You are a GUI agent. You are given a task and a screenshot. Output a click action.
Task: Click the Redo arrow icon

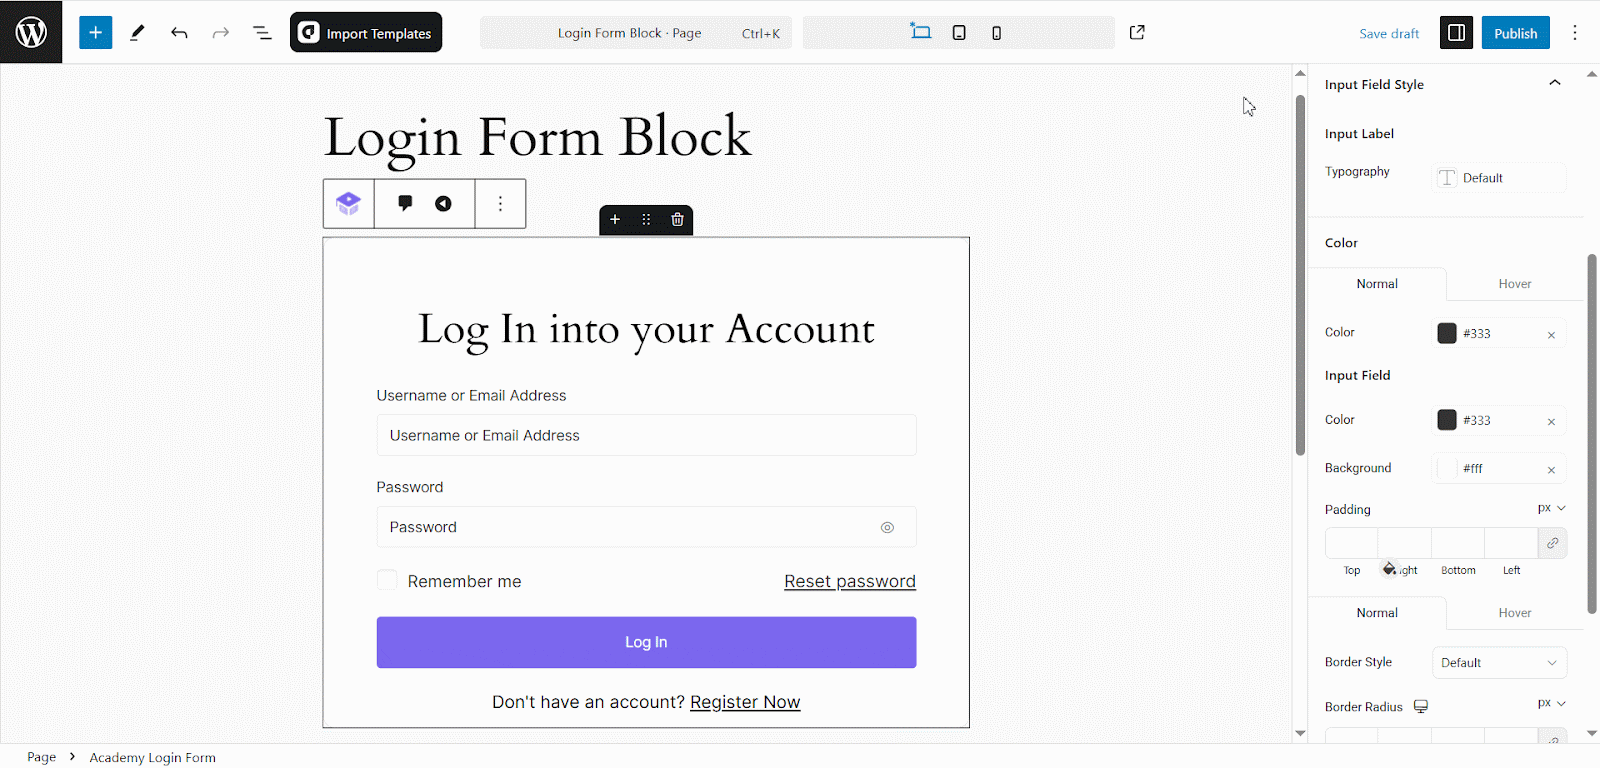click(220, 32)
